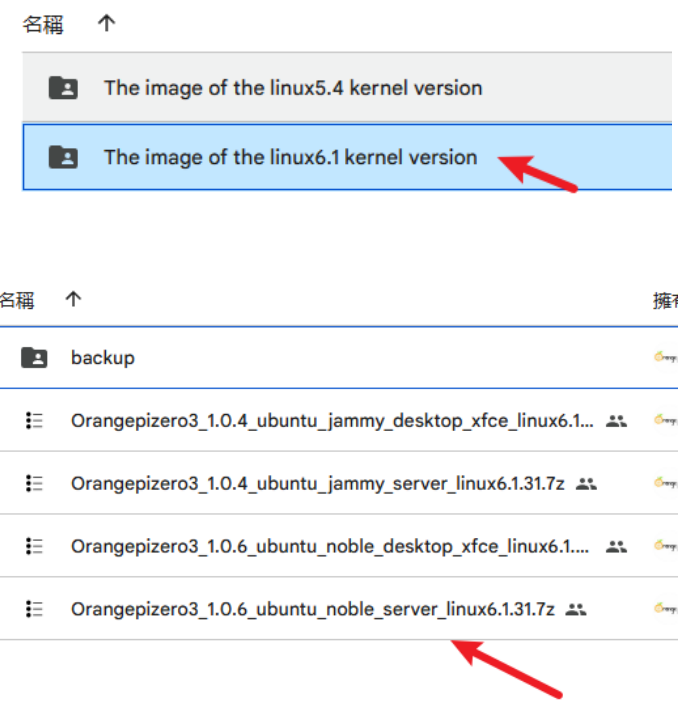Image resolution: width=680 pixels, height=706 pixels.
Task: Sort by 名稱 column in lower list
Action: (17, 300)
